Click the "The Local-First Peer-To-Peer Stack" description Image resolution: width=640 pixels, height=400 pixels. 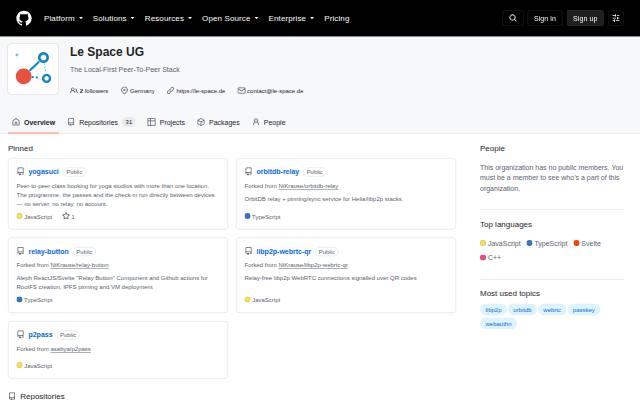(125, 69)
